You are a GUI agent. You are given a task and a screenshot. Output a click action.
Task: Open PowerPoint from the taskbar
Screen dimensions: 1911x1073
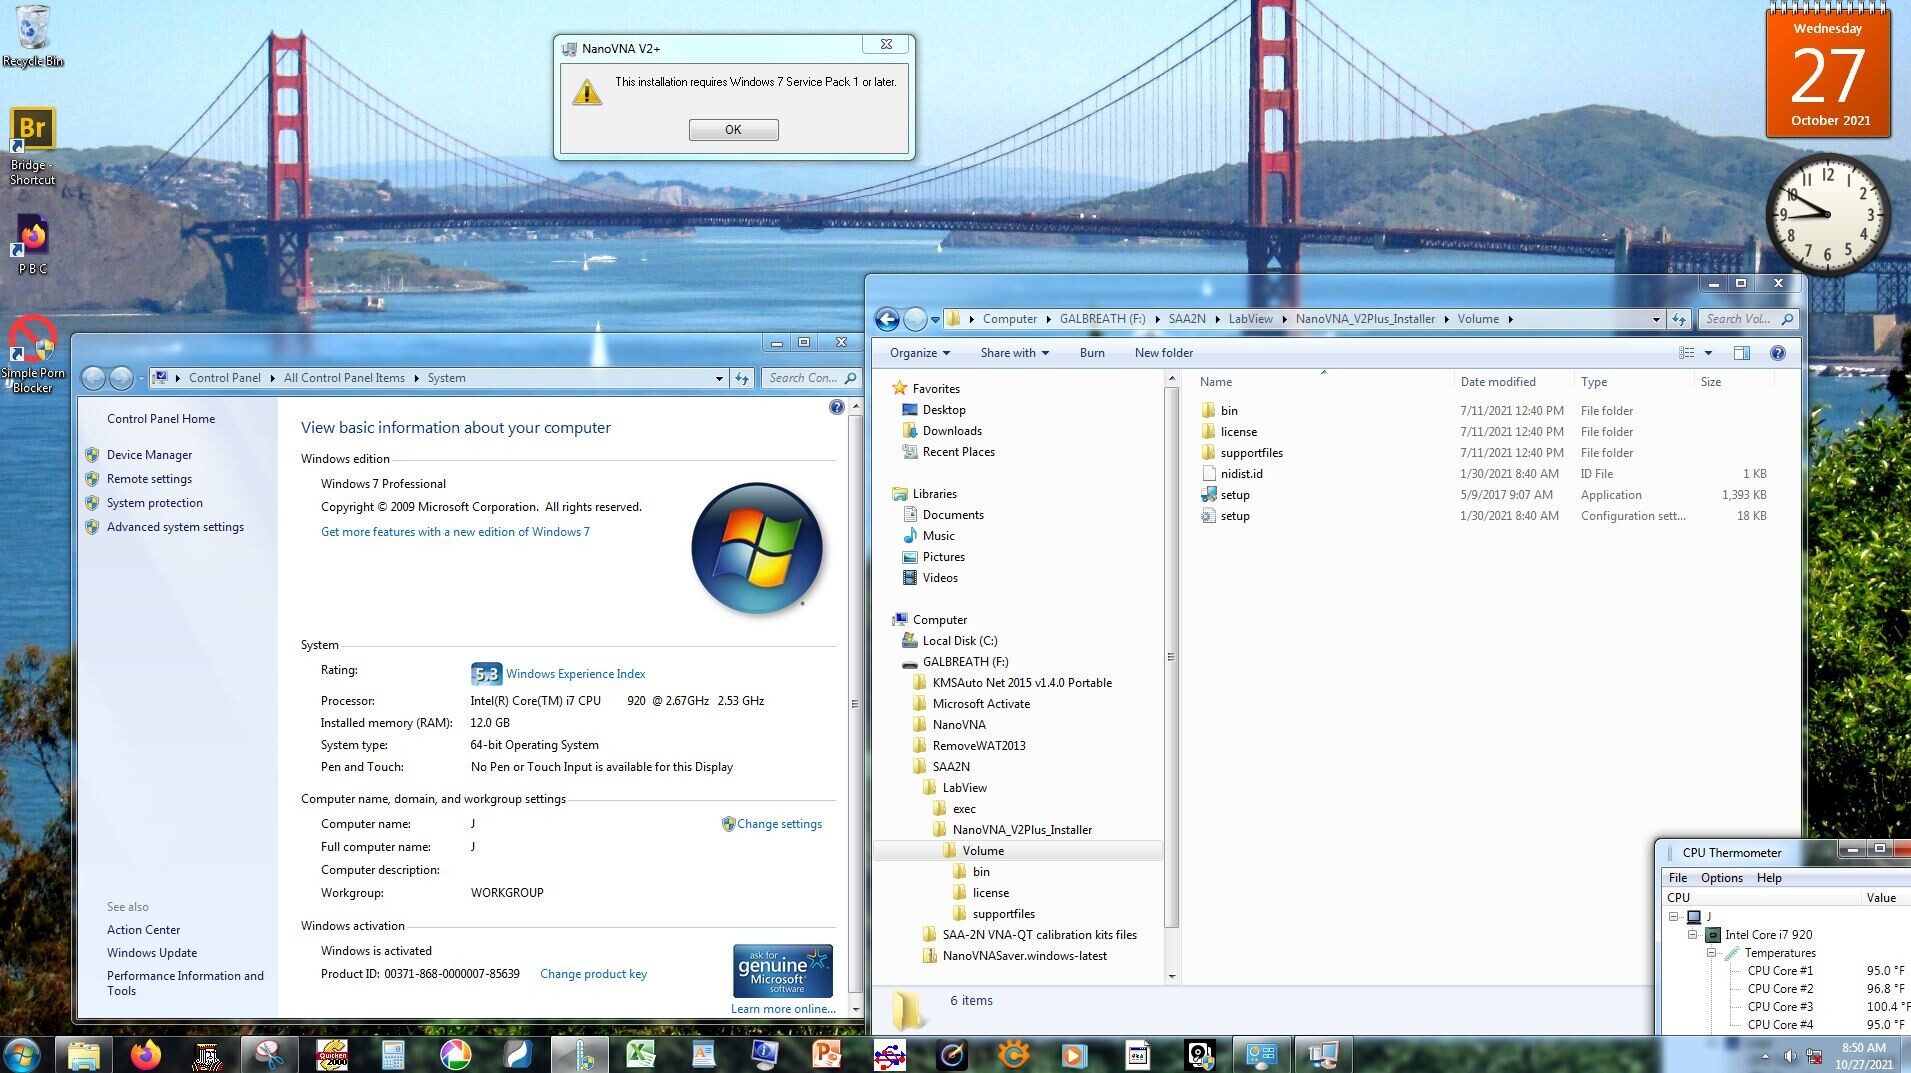(827, 1054)
